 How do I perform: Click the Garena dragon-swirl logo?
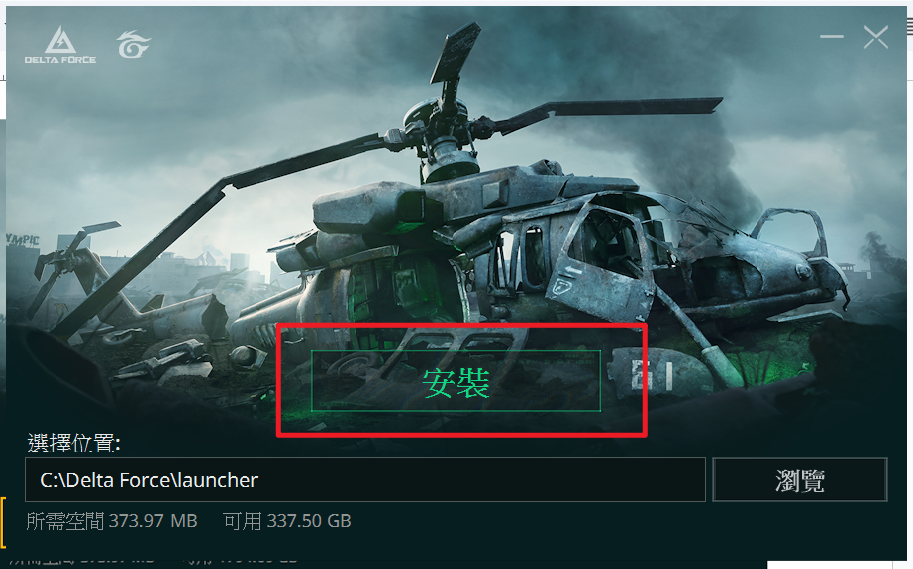click(133, 44)
